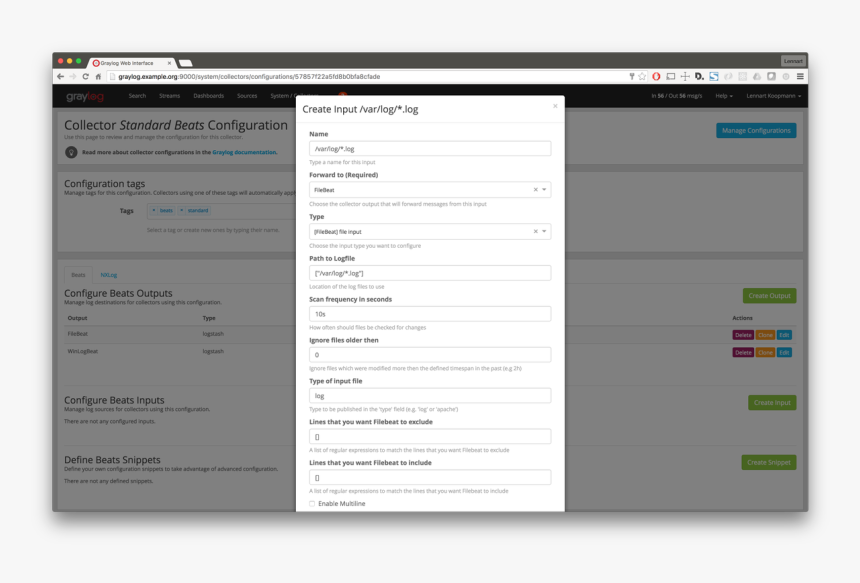Click the Type of input file field
This screenshot has width=860, height=583.
tap(430, 395)
